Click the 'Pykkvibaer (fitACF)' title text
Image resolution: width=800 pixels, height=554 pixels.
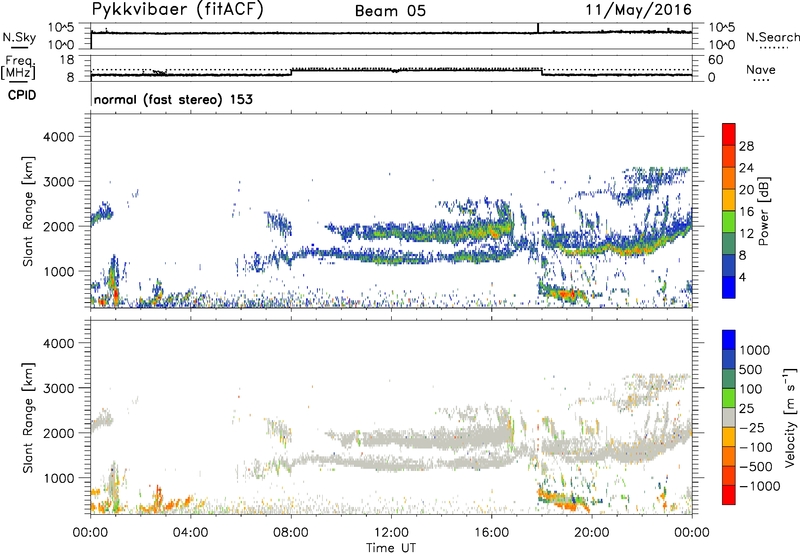coord(177,10)
